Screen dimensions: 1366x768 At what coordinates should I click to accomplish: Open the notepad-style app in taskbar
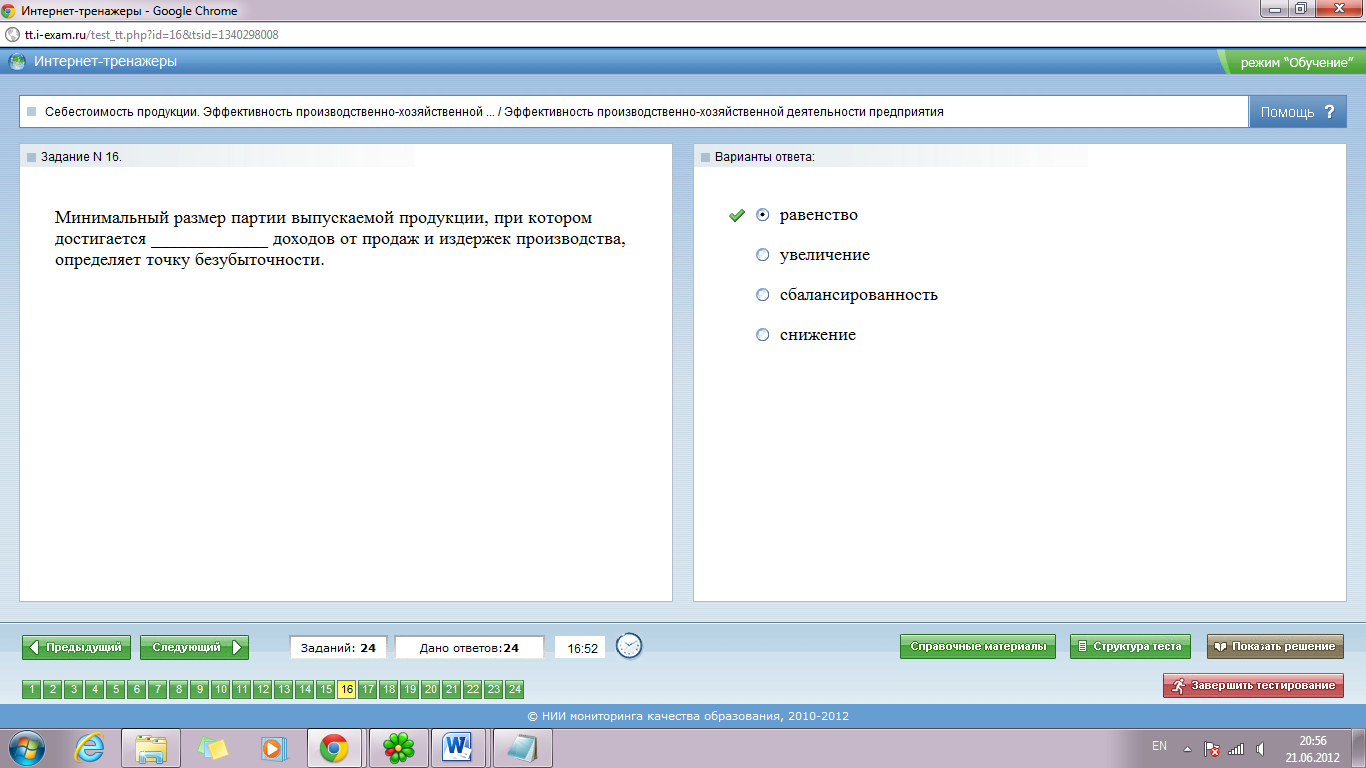pyautogui.click(x=522, y=747)
